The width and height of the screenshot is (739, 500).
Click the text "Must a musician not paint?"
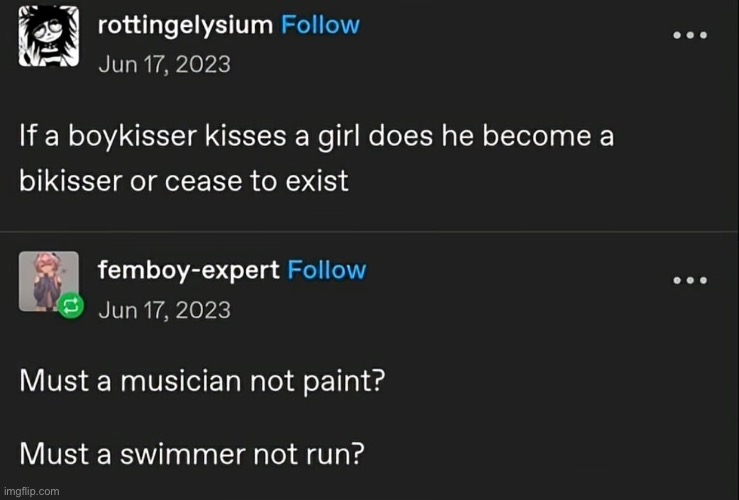pyautogui.click(x=203, y=381)
